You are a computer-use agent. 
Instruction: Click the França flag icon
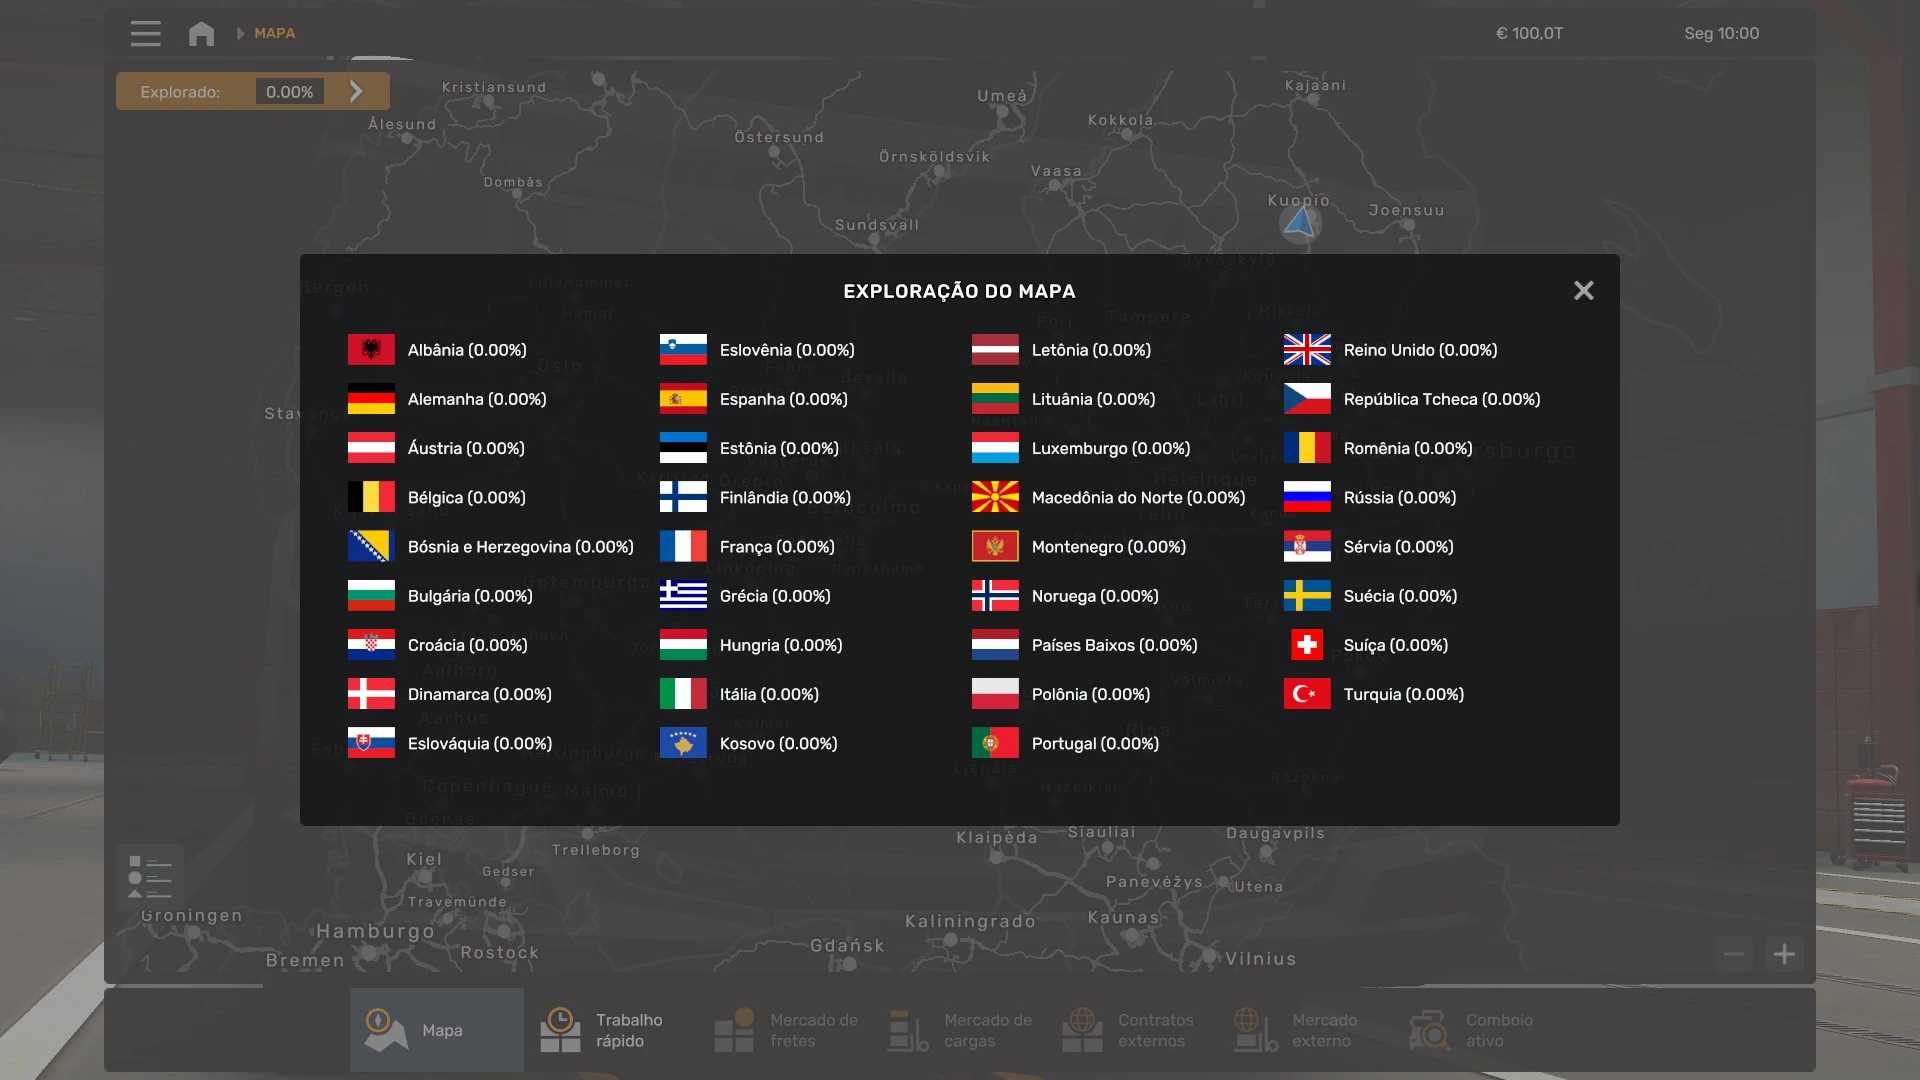pyautogui.click(x=683, y=547)
